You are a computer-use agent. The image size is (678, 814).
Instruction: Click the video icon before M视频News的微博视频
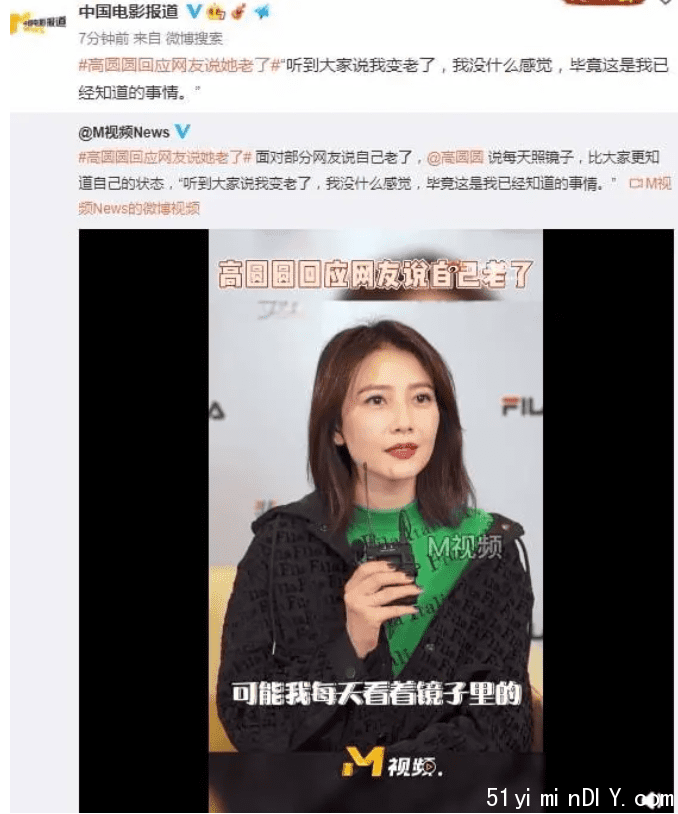click(635, 183)
